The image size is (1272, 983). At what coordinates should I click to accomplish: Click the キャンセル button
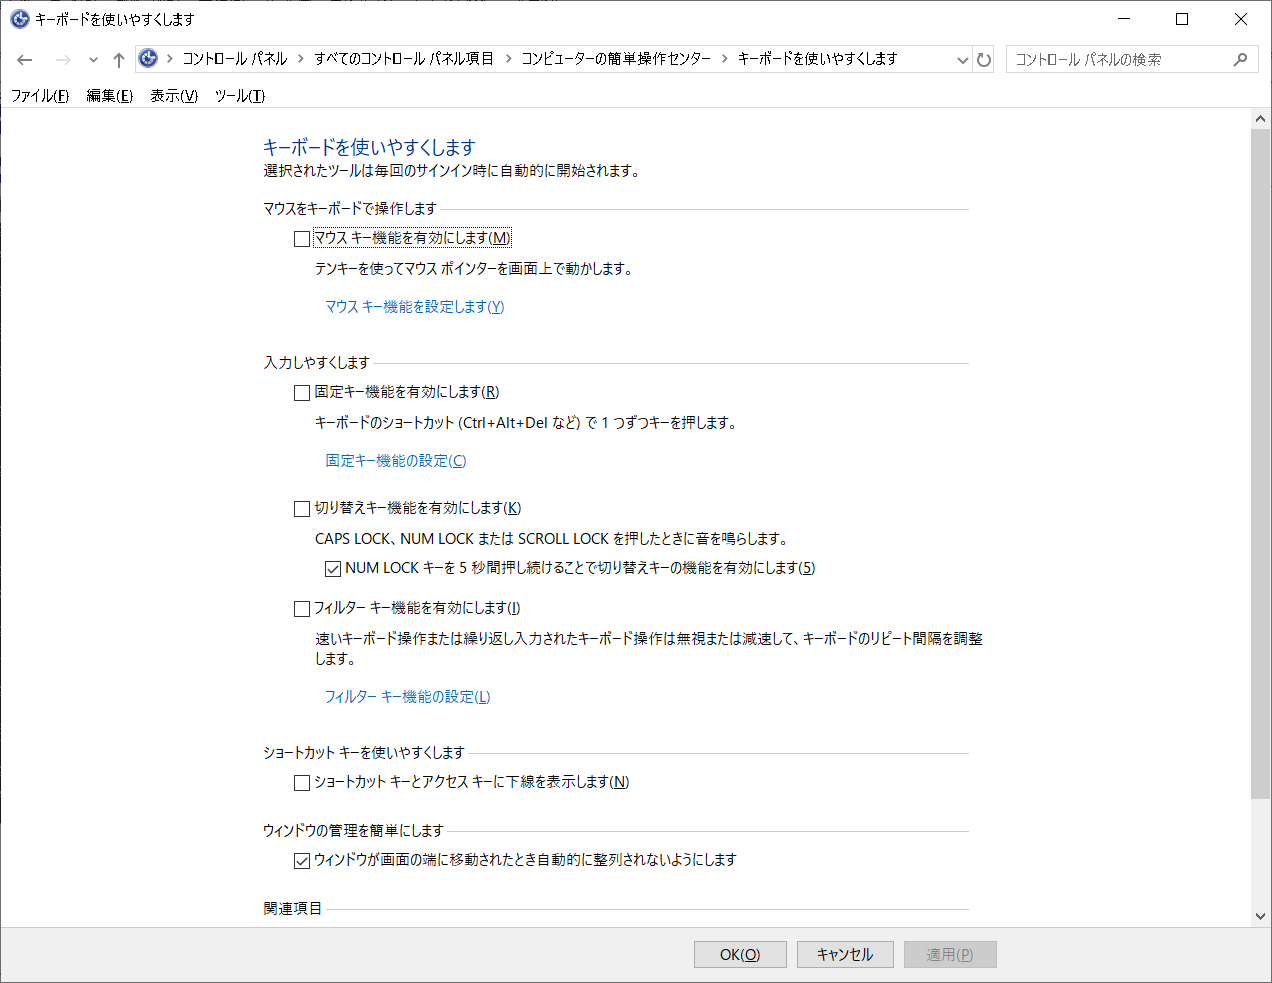[x=845, y=954]
